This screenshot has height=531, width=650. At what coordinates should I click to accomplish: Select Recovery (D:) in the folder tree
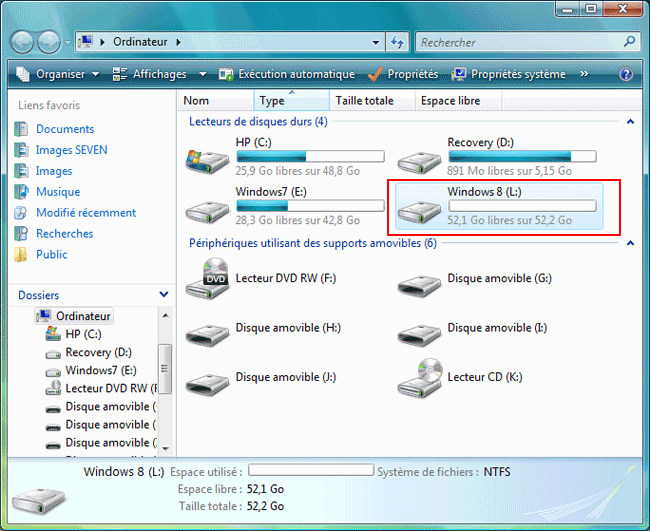pyautogui.click(x=98, y=352)
